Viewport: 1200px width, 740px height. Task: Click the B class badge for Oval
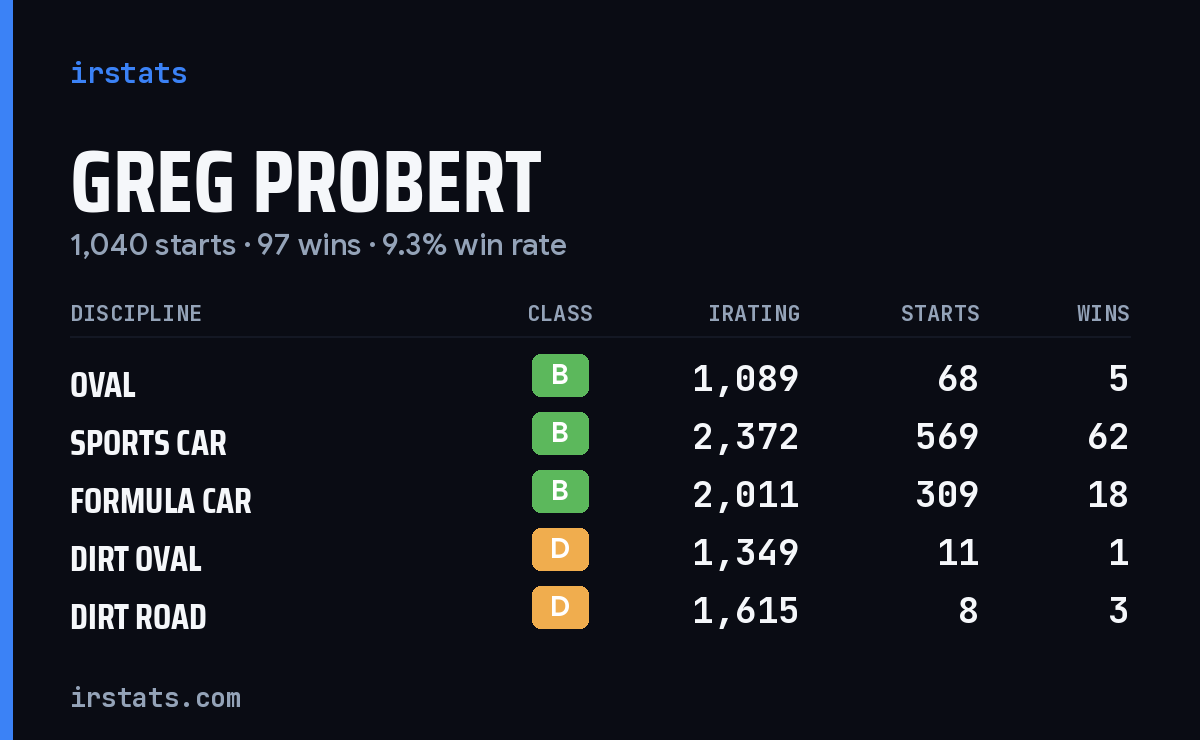pos(560,376)
